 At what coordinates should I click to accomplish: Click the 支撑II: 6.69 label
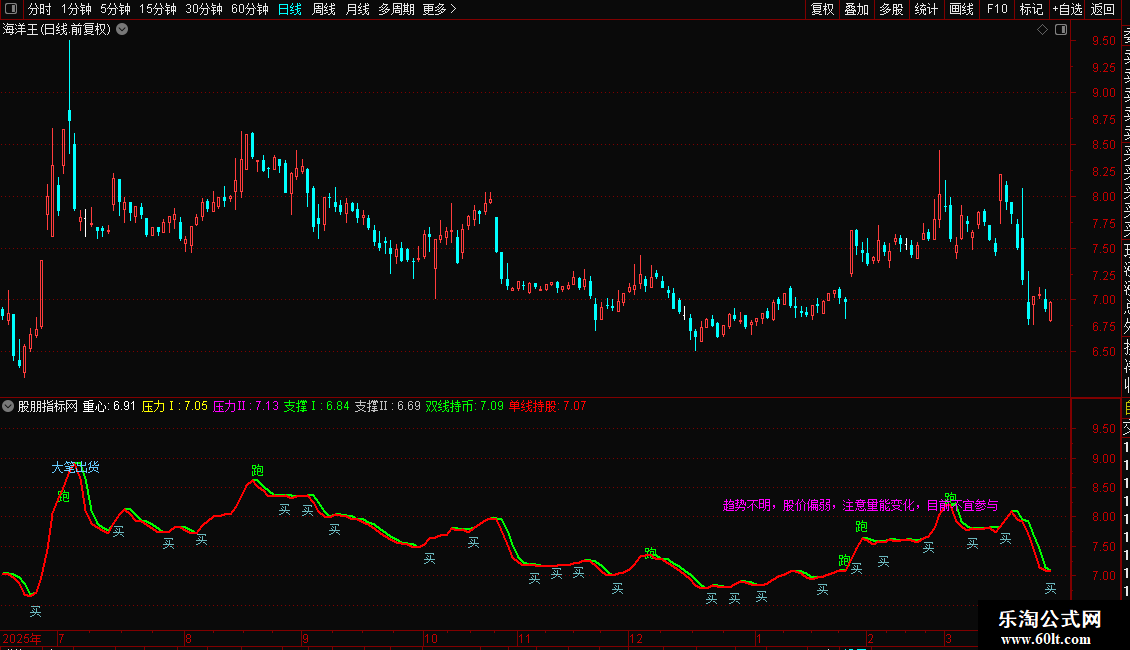coord(387,406)
